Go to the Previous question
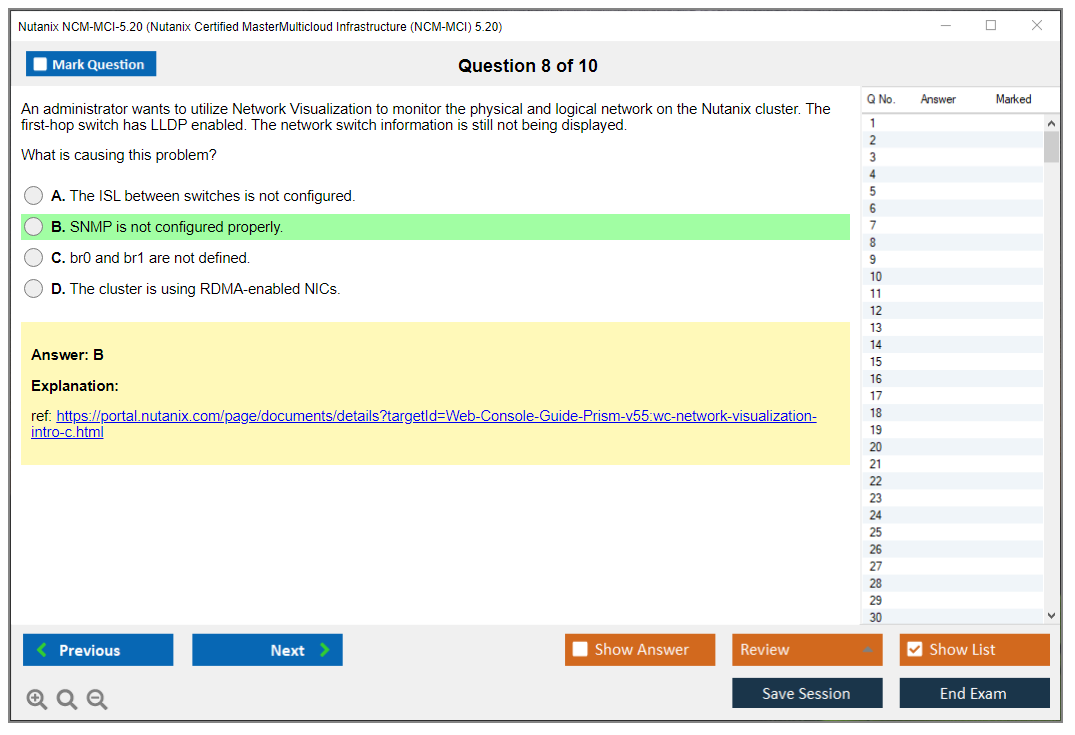Image resolution: width=1075 pixels, height=735 pixels. tap(98, 650)
